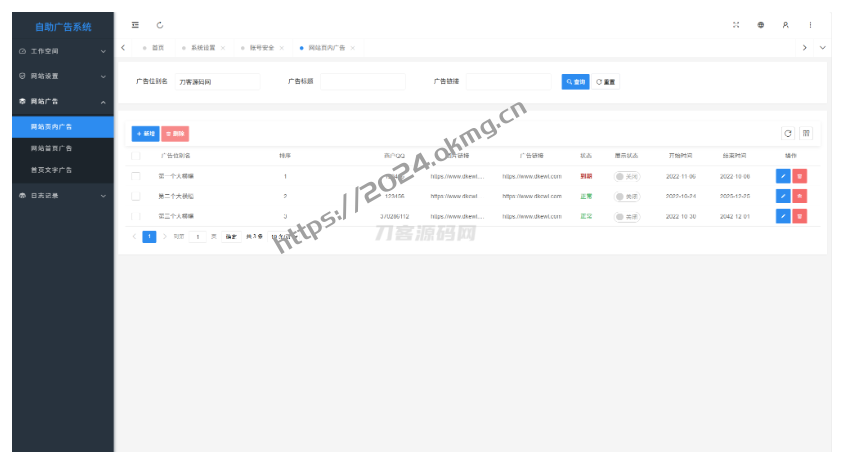Toggle the display status switch in first row
The width and height of the screenshot is (841, 461).
(x=627, y=176)
